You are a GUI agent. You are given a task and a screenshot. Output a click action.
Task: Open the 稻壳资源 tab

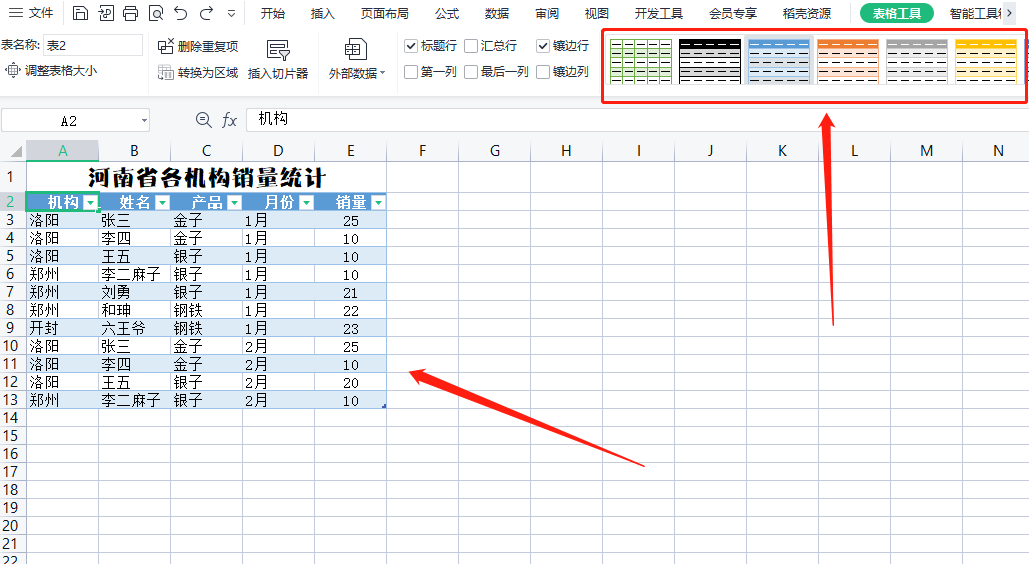pyautogui.click(x=807, y=13)
